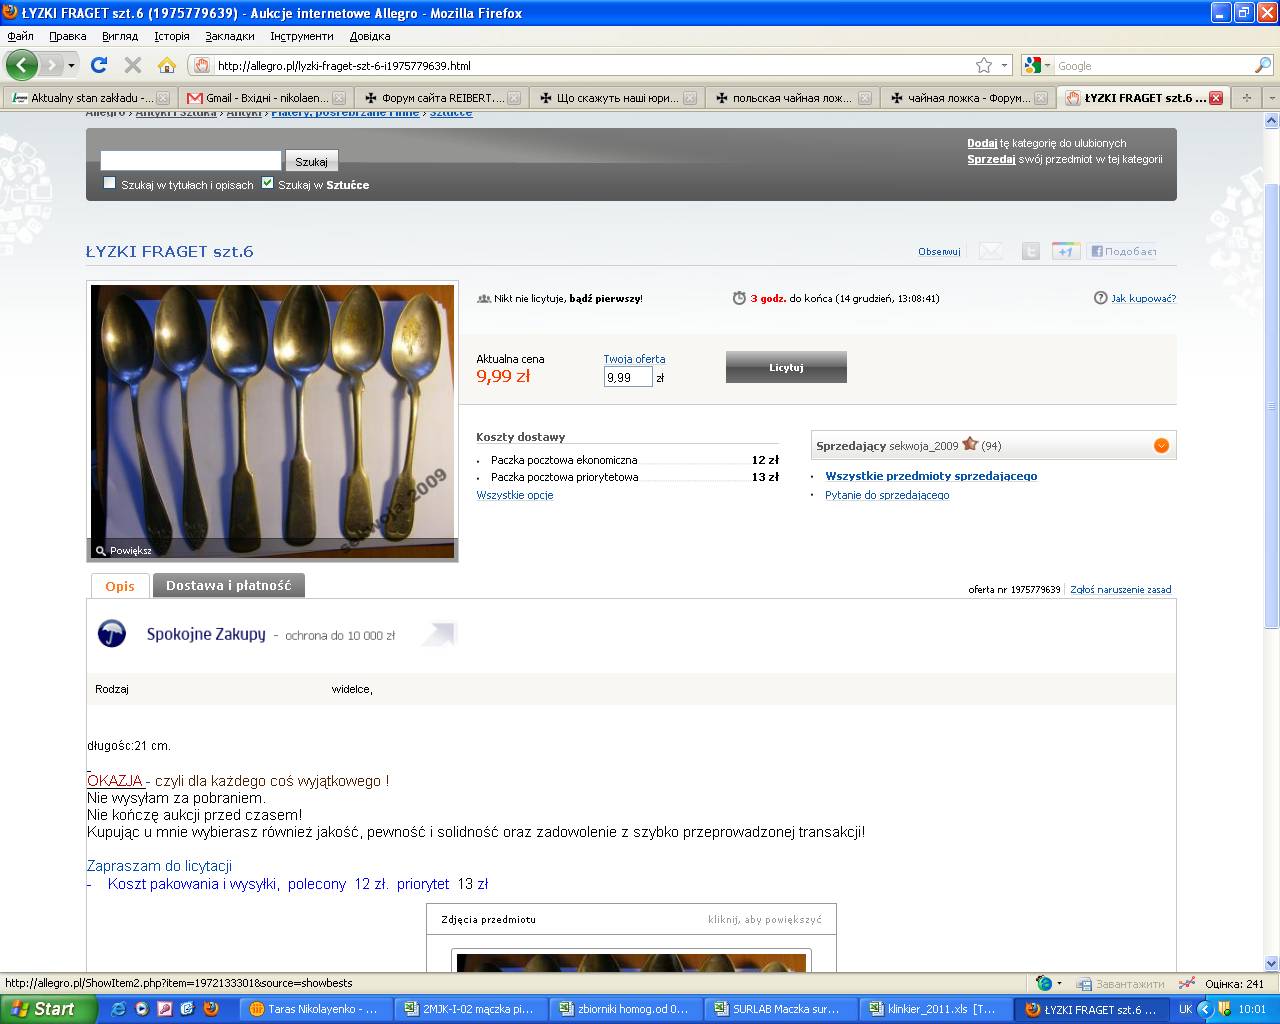The height and width of the screenshot is (1024, 1280).
Task: Reload the page with the refresh icon
Action: tap(98, 65)
